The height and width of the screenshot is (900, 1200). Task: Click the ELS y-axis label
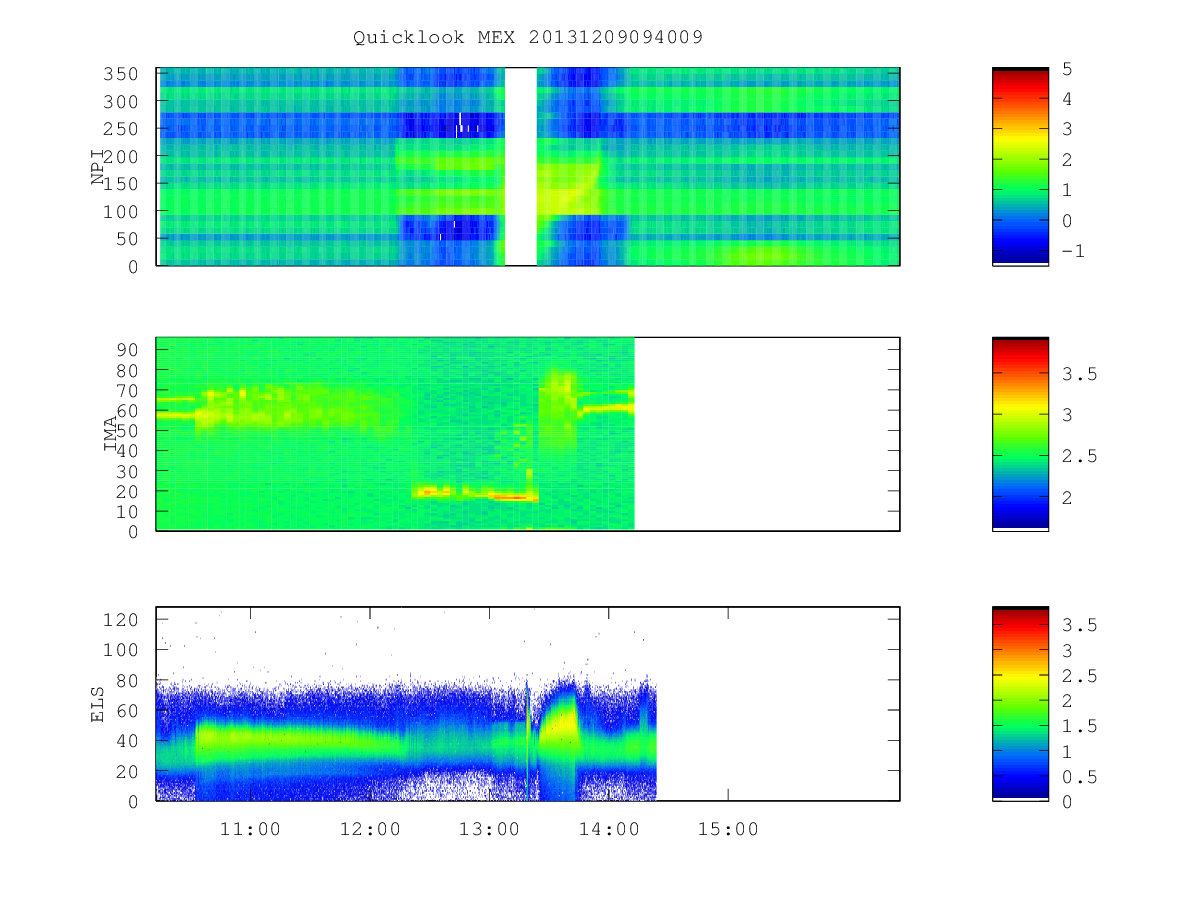pos(98,704)
